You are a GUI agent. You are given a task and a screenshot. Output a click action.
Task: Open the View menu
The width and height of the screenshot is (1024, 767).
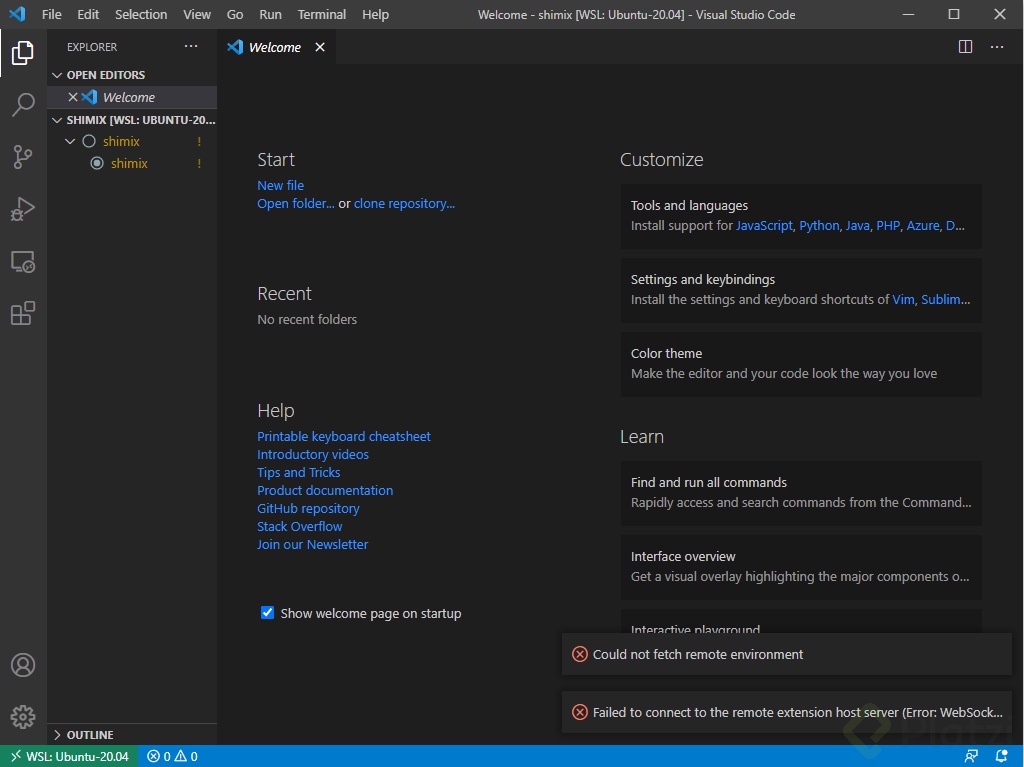(197, 14)
